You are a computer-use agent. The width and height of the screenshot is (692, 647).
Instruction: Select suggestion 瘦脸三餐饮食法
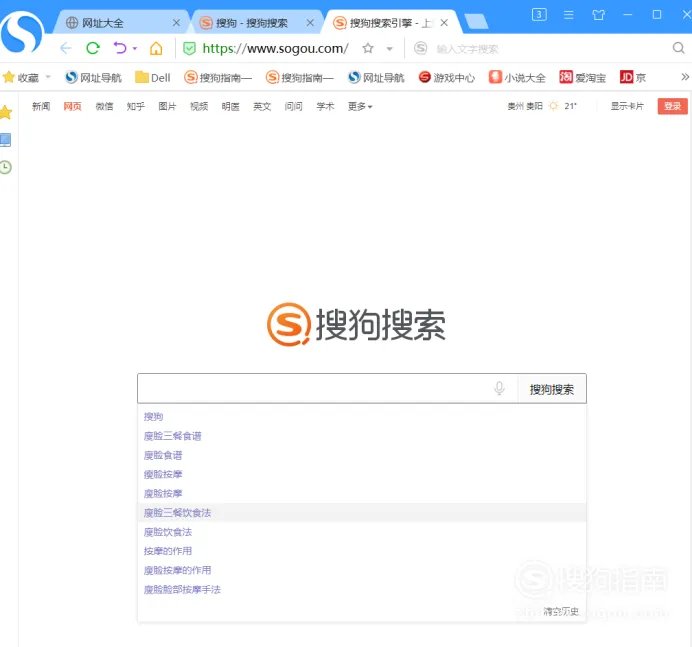[177, 512]
